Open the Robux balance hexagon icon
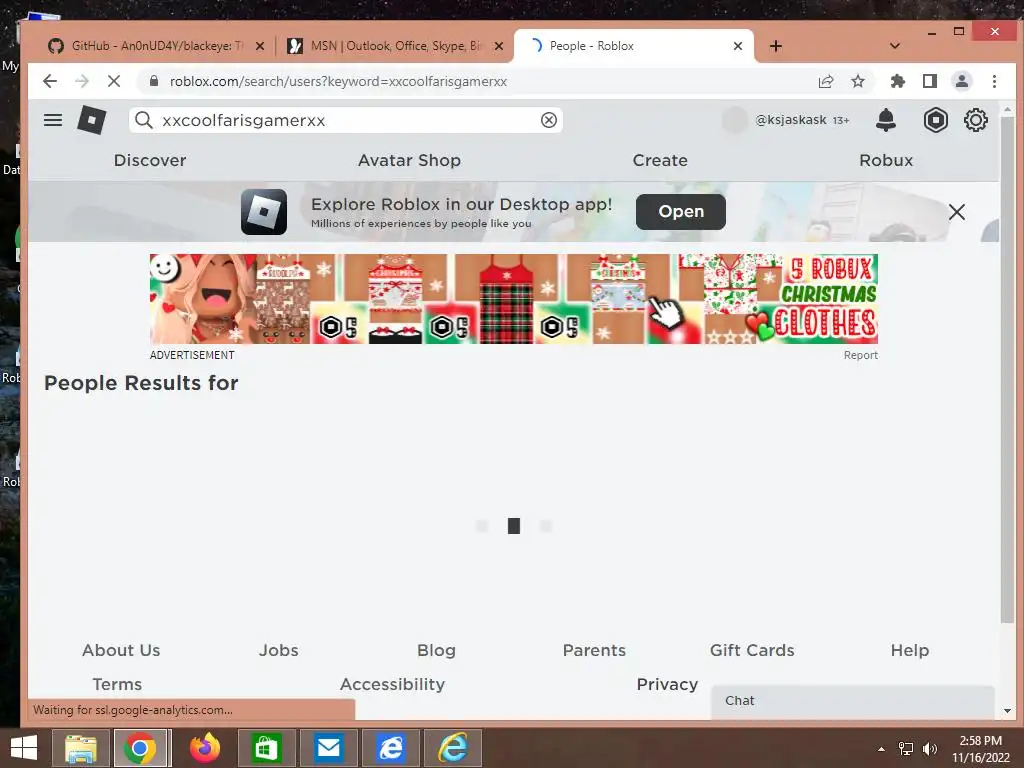 click(935, 120)
